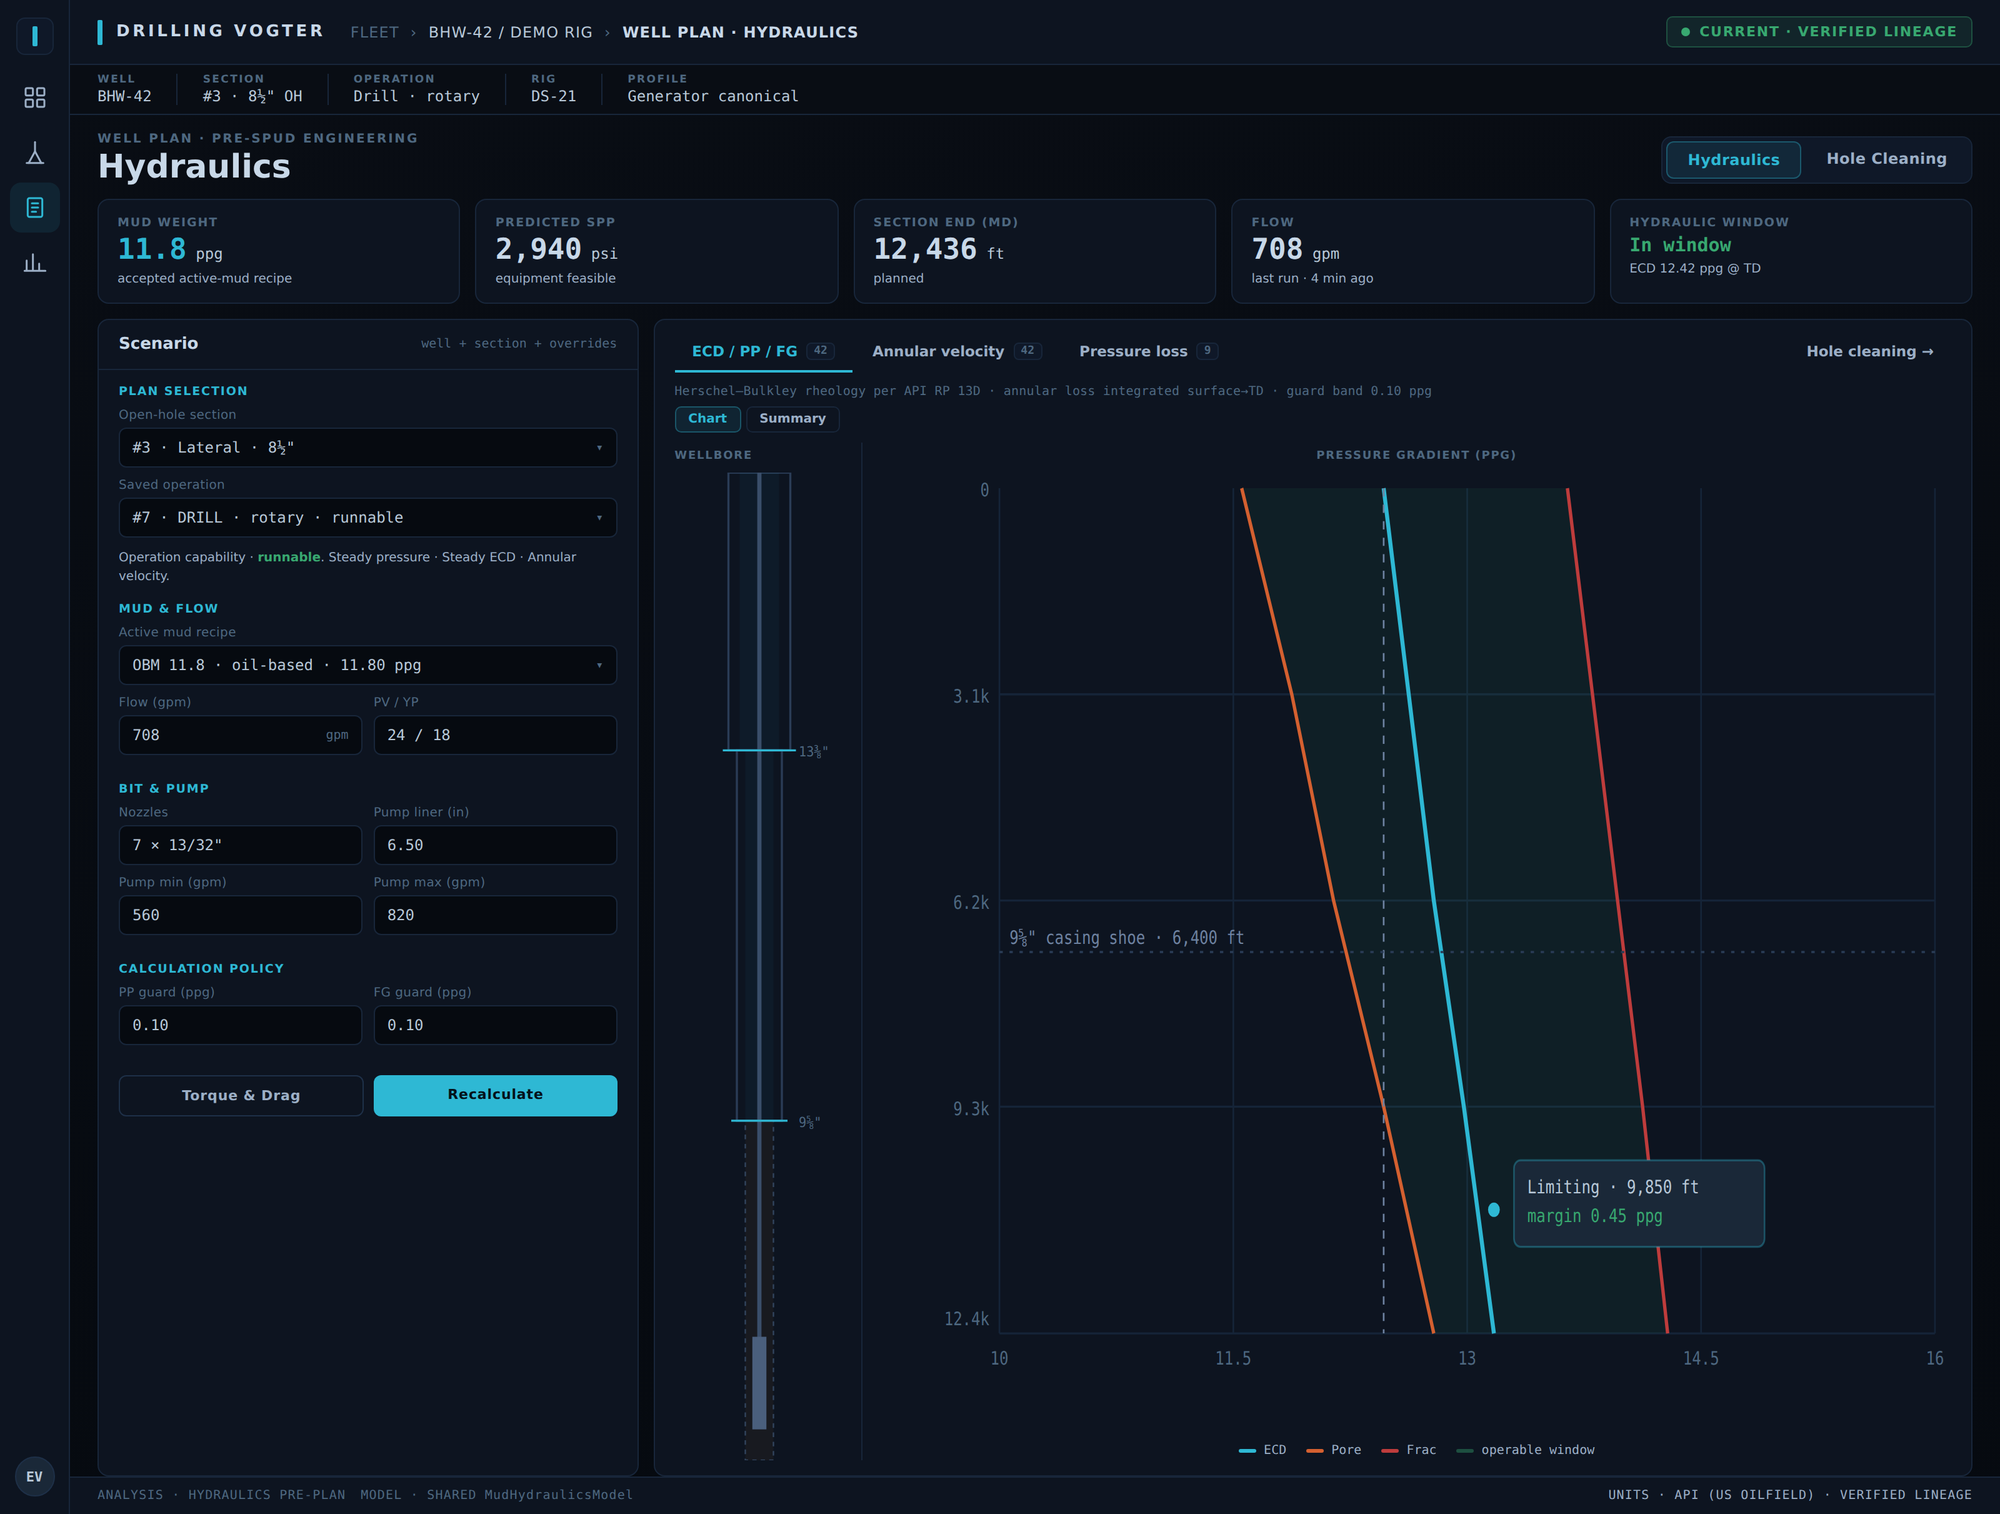Switch to Hydraulics view toggle
This screenshot has width=2000, height=1514.
[x=1733, y=160]
